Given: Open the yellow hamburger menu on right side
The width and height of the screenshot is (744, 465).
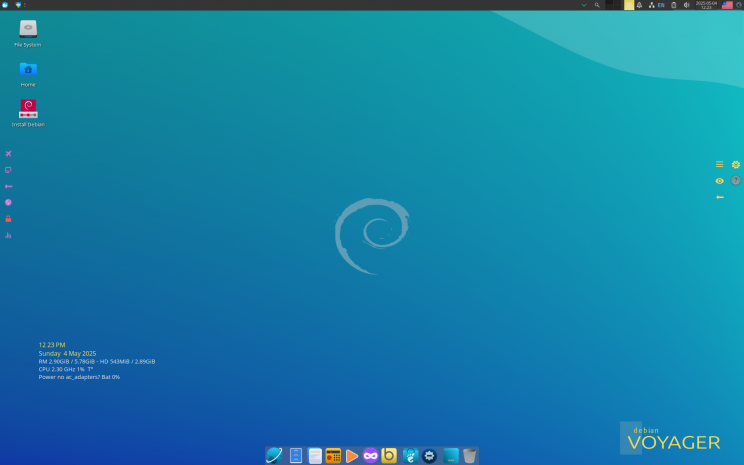Looking at the screenshot, I should (719, 164).
